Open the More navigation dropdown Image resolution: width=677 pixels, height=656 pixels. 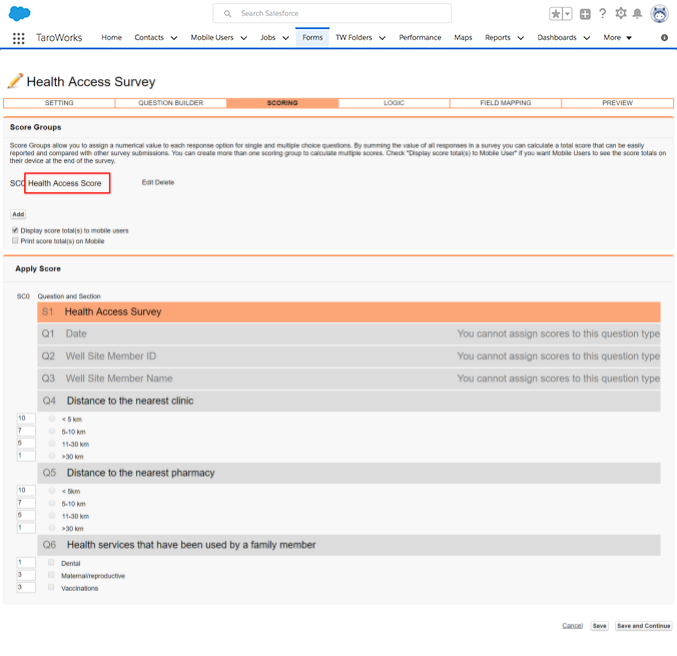pos(617,38)
